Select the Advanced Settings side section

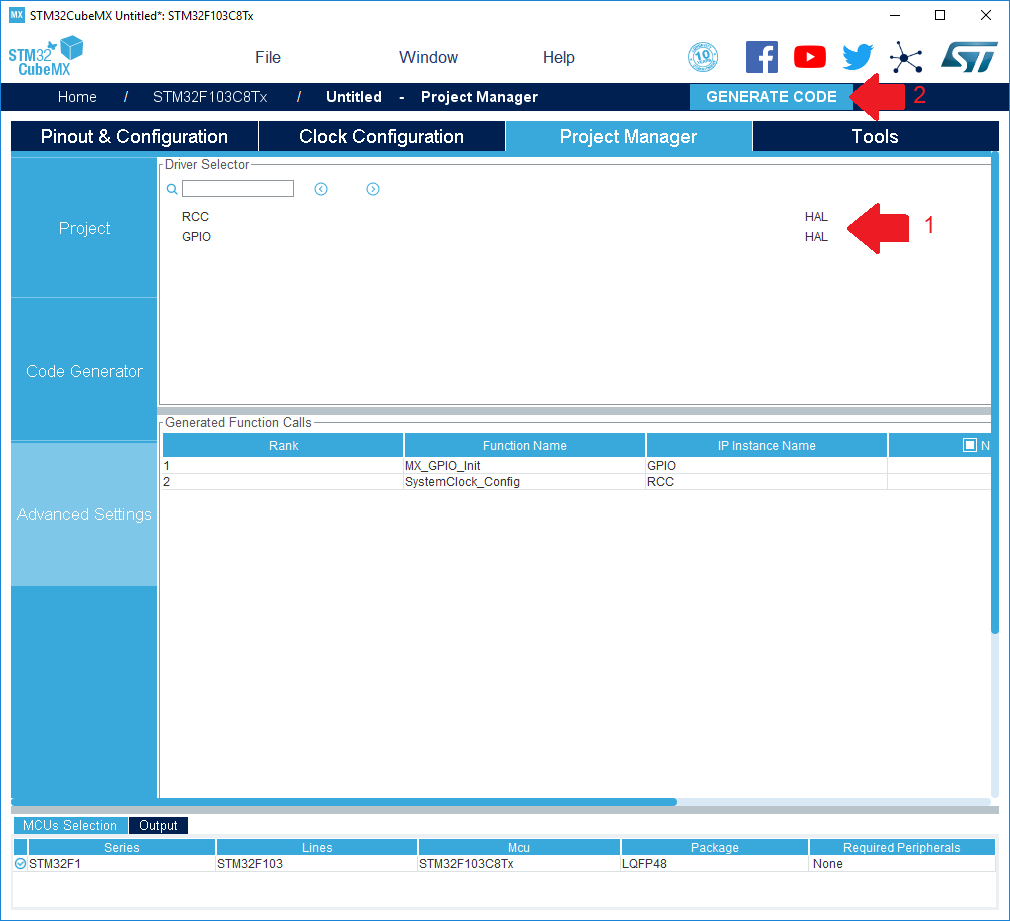84,514
